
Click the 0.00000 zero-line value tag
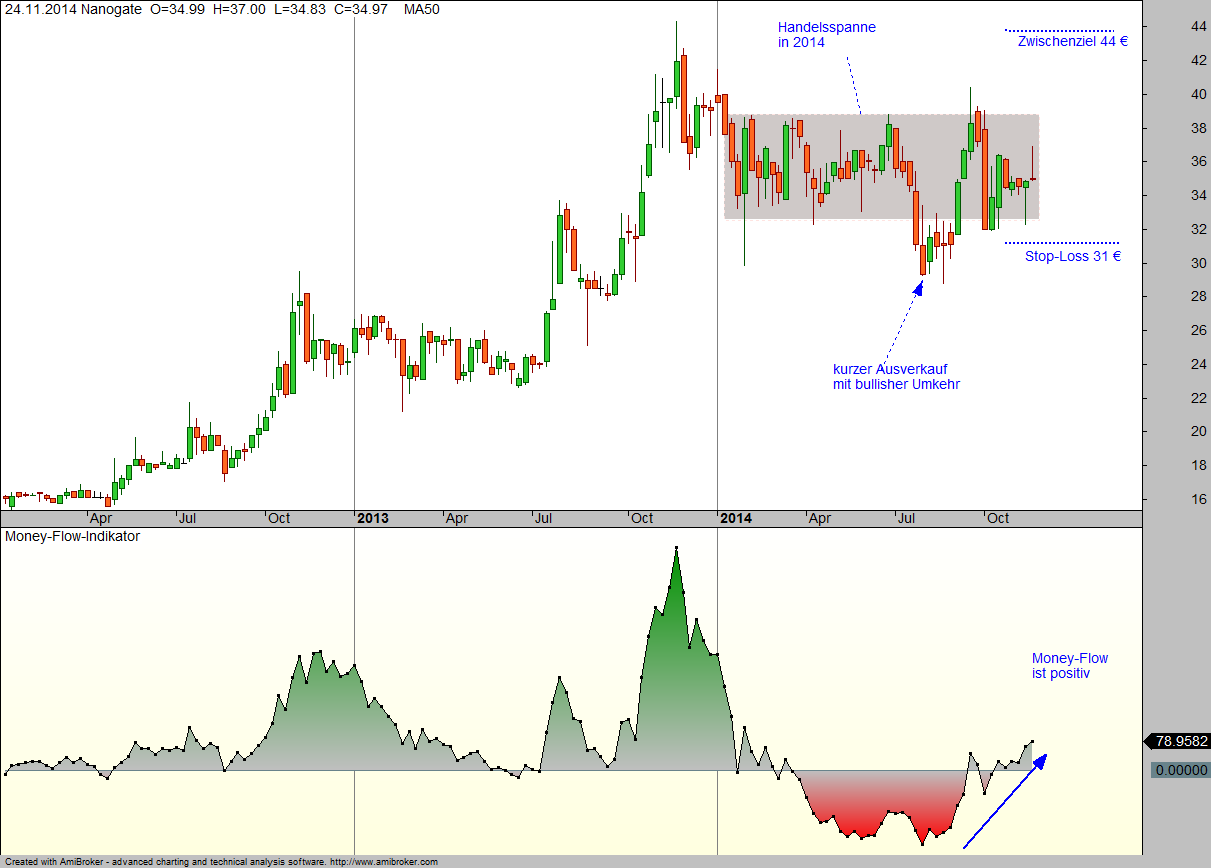[1182, 770]
